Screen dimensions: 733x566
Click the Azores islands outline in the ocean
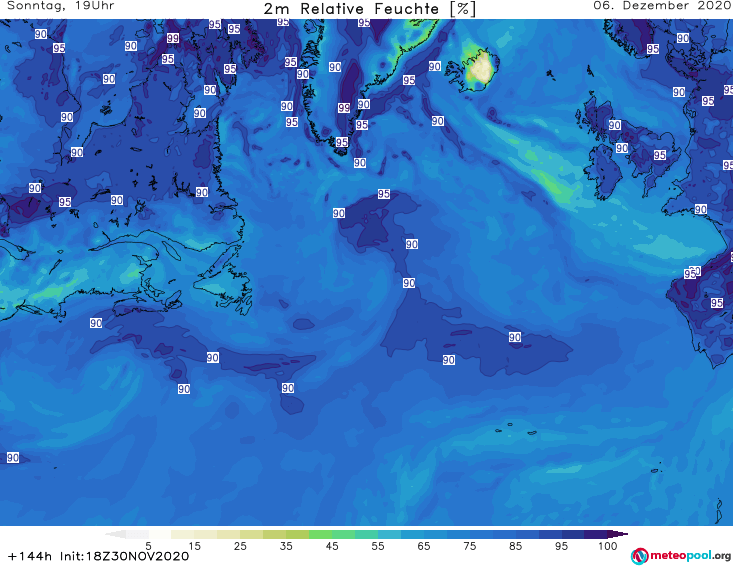coord(517,429)
